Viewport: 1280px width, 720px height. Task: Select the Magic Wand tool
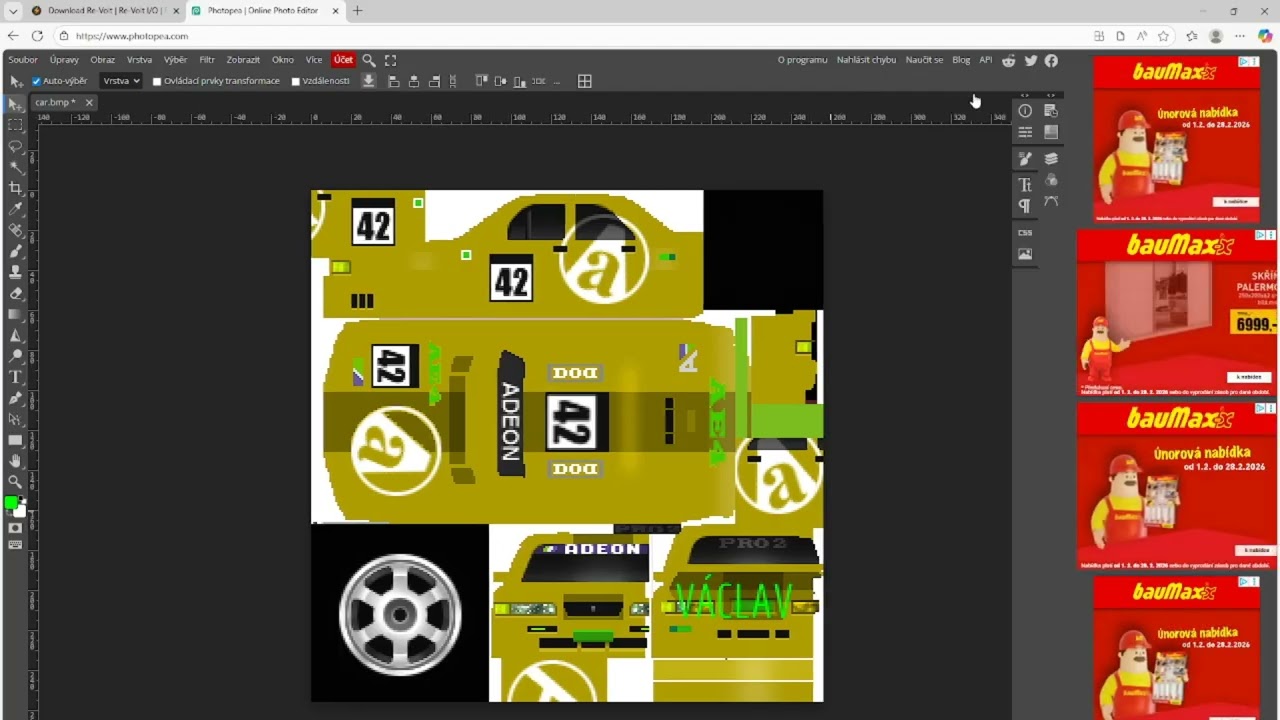point(15,167)
